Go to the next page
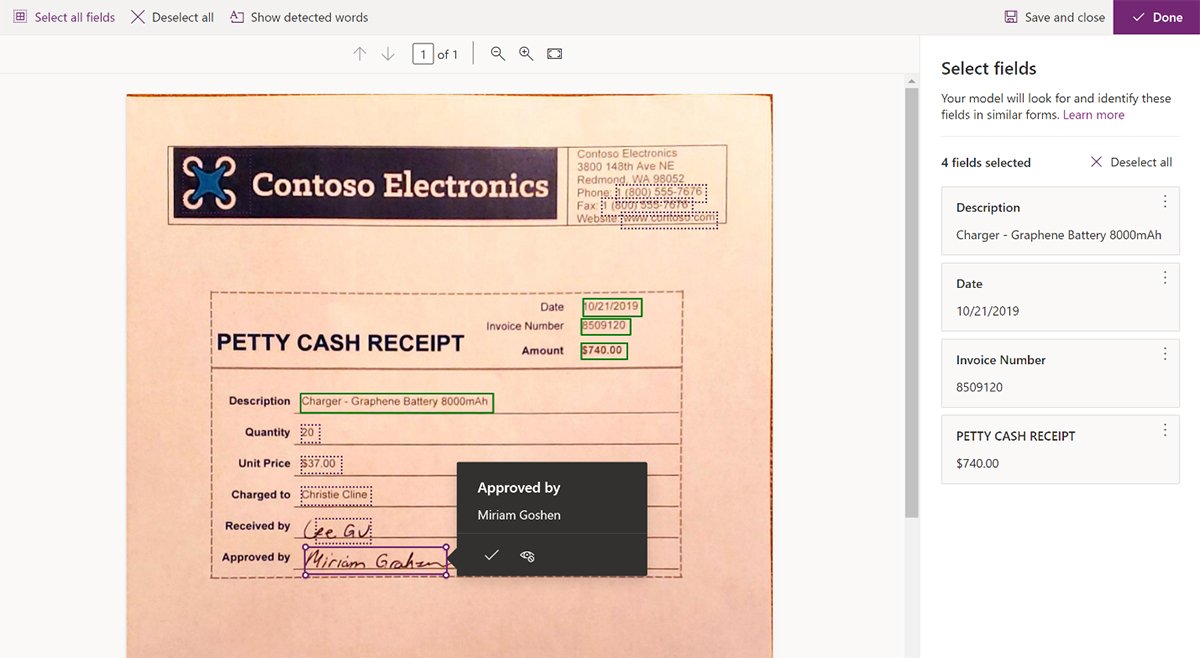 coord(388,54)
